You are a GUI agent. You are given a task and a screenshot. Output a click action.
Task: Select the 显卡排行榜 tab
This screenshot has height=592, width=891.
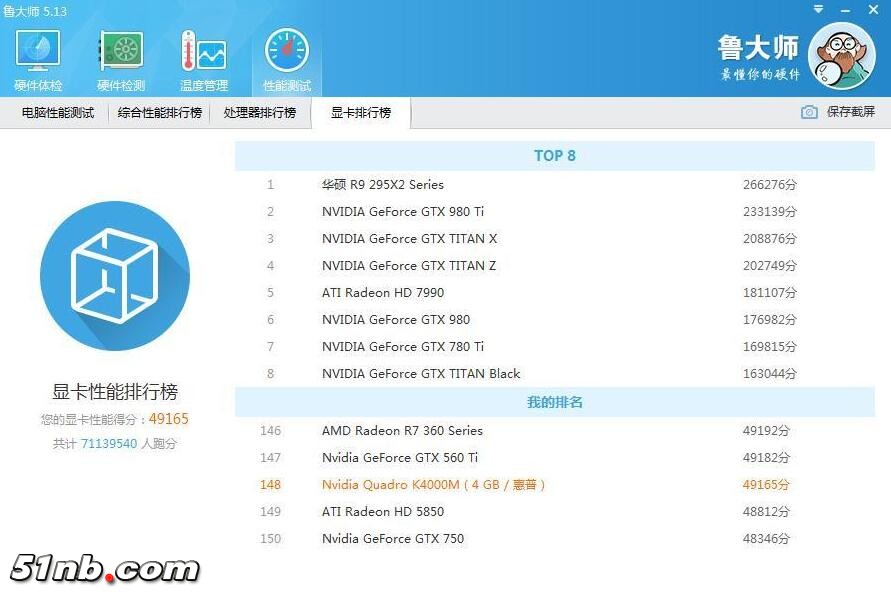361,113
